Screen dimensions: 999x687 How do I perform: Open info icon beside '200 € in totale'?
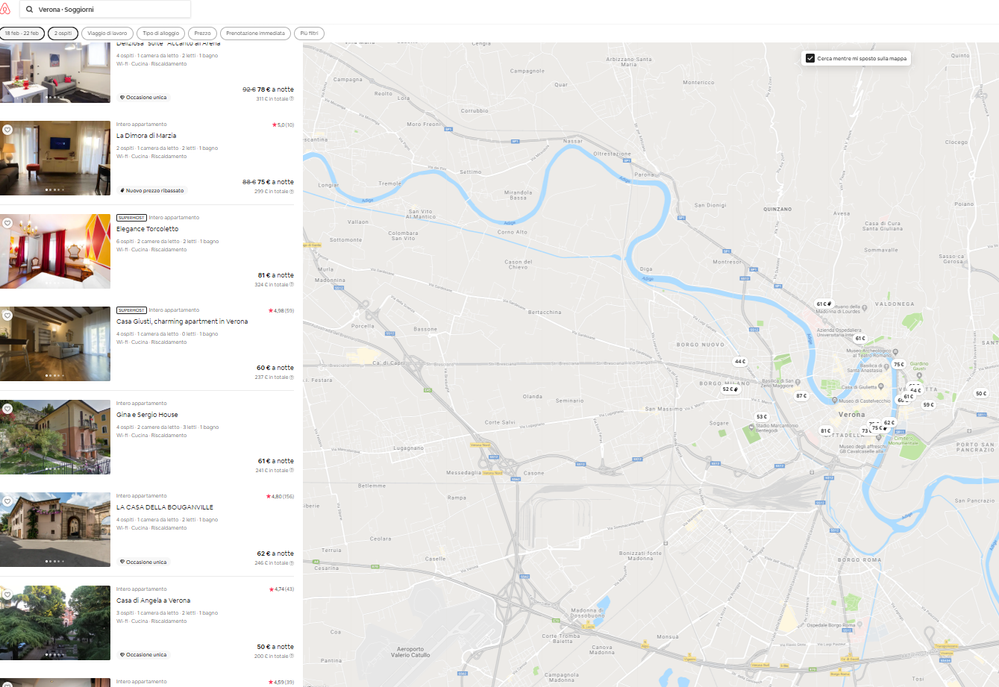(292, 656)
